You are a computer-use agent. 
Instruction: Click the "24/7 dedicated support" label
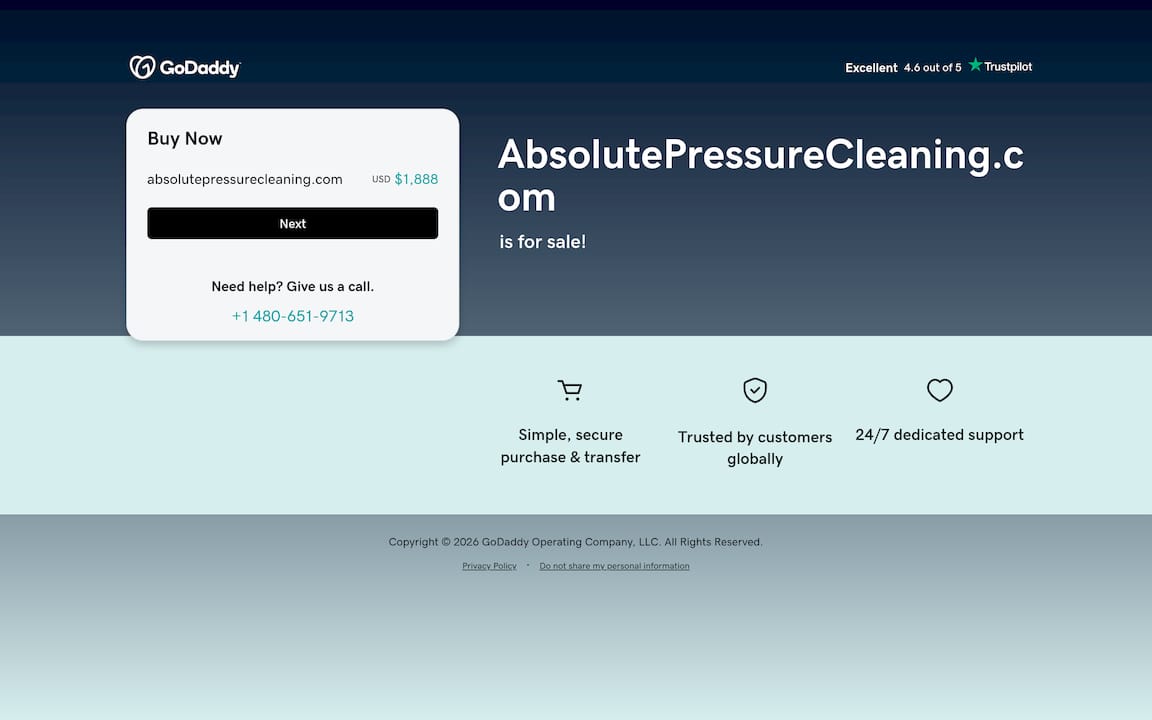pyautogui.click(x=939, y=435)
